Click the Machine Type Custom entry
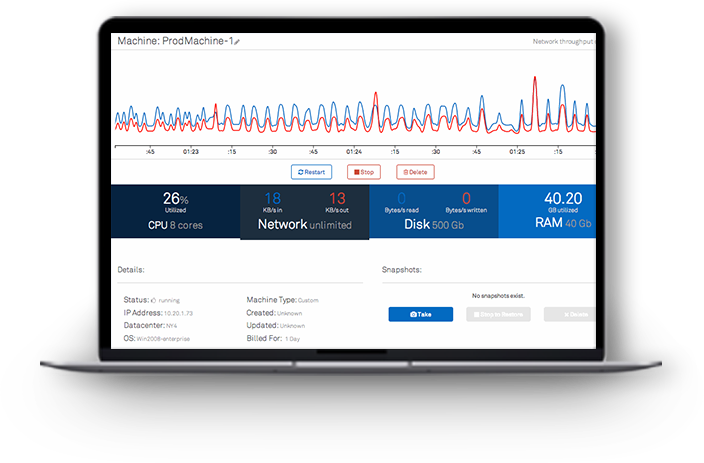The height and width of the screenshot is (463, 704). tap(282, 300)
